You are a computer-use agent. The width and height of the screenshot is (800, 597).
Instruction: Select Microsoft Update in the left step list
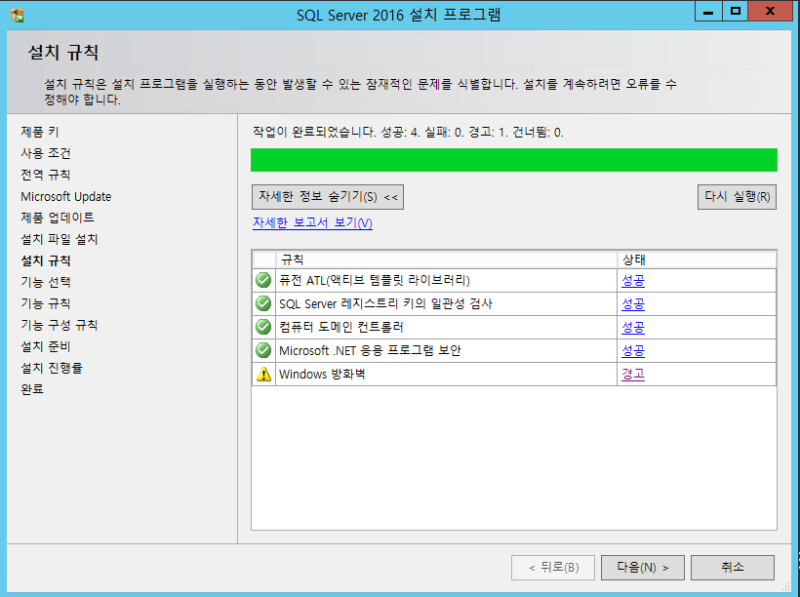coord(65,196)
